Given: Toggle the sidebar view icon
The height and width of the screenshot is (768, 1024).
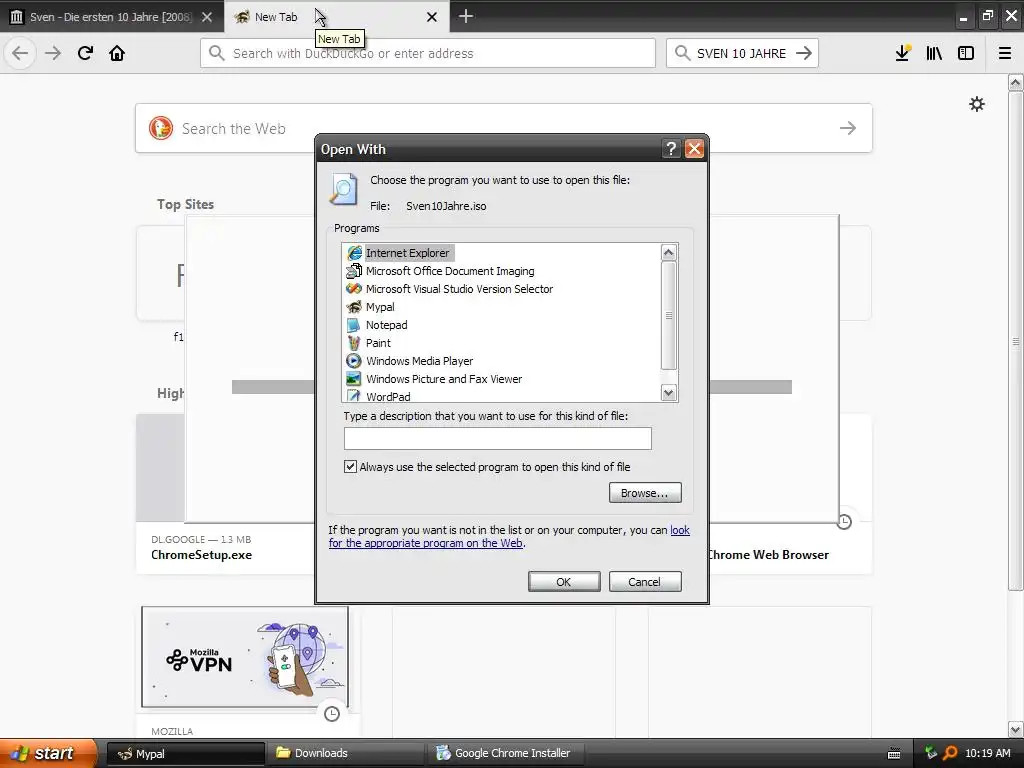Looking at the screenshot, I should [966, 53].
